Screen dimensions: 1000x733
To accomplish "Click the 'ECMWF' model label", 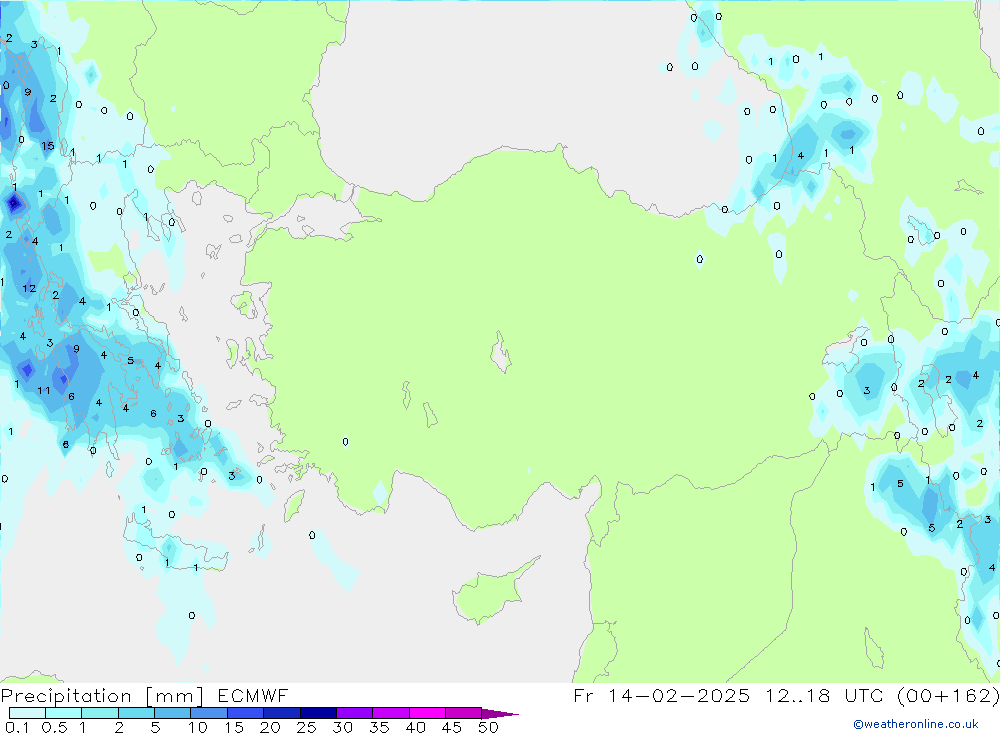I will pyautogui.click(x=253, y=695).
